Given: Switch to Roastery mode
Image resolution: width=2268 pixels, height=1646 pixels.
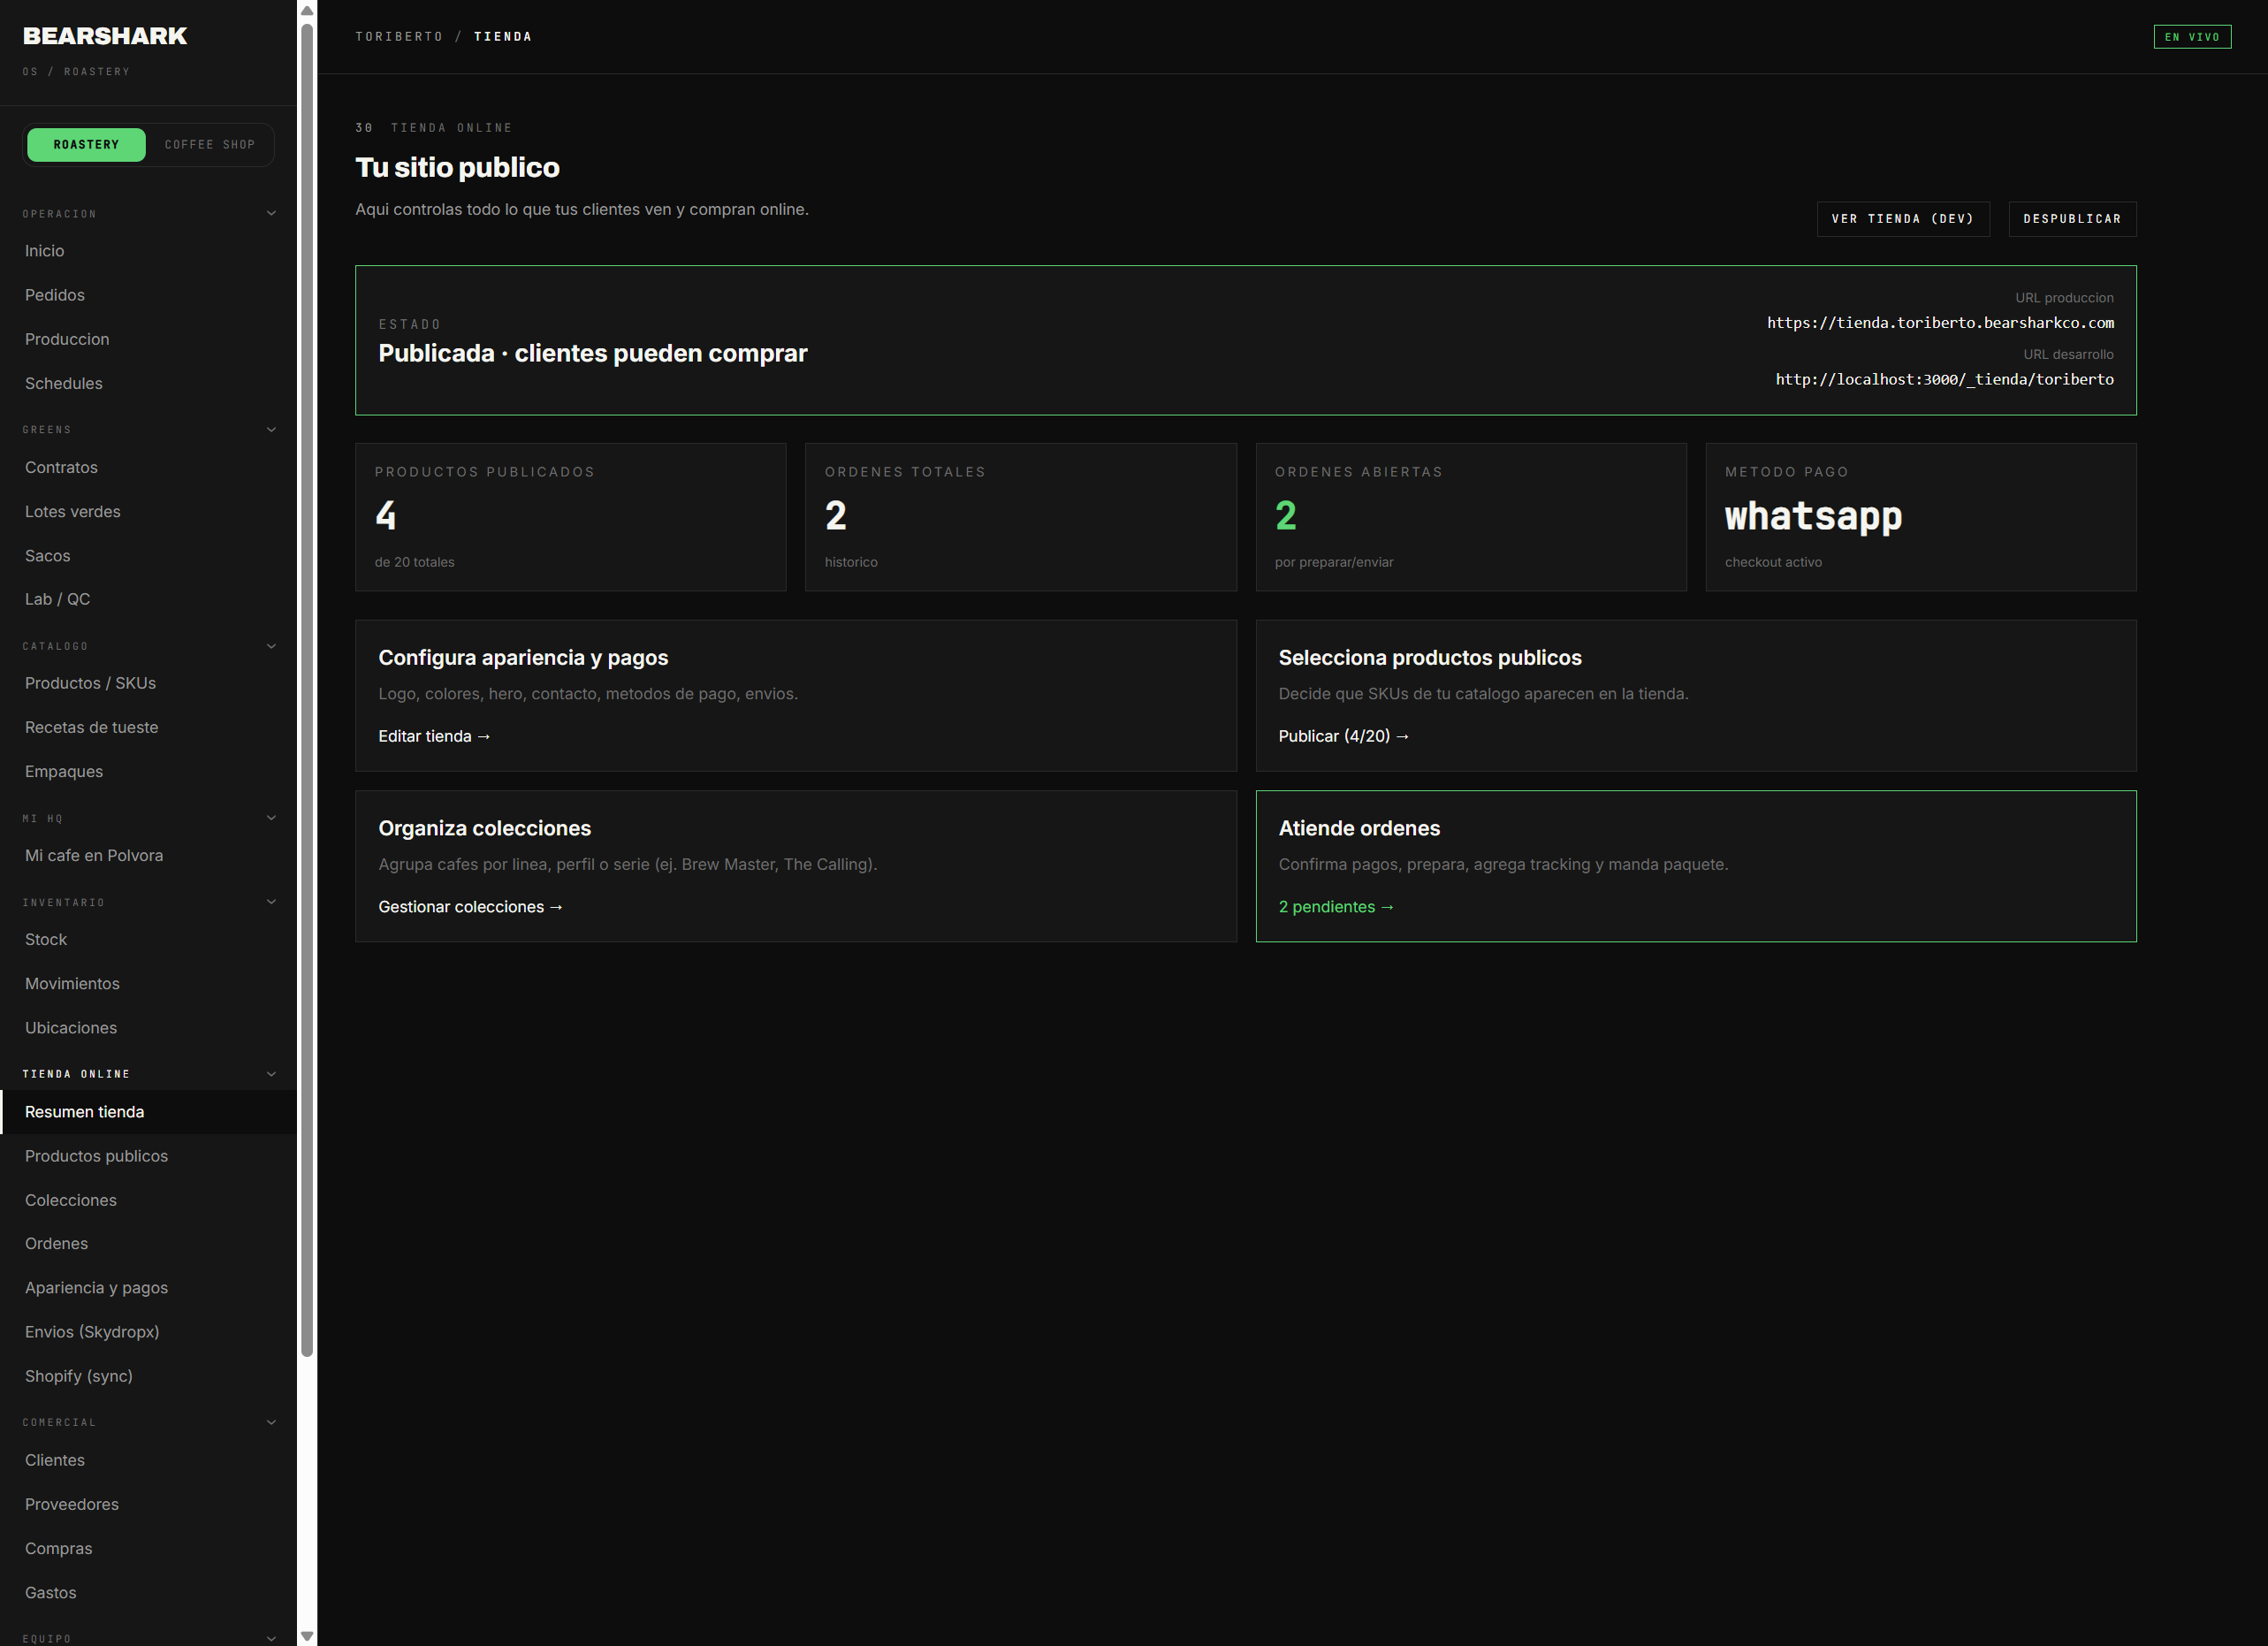Looking at the screenshot, I should tap(86, 145).
